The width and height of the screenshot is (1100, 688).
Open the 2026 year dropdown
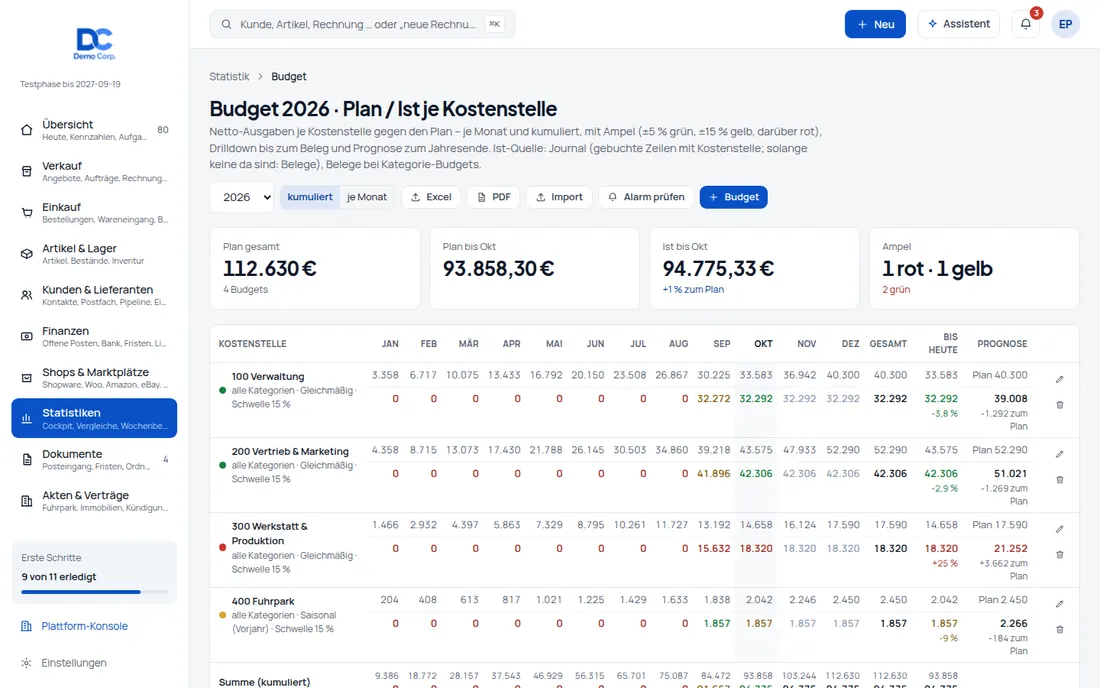click(242, 197)
